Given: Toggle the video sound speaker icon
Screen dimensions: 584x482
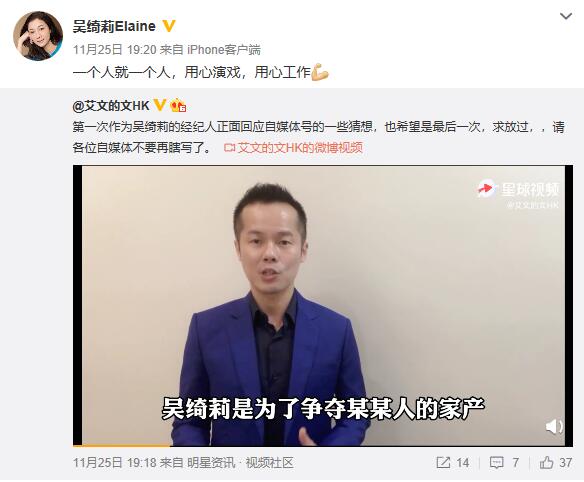Looking at the screenshot, I should pyautogui.click(x=554, y=426).
